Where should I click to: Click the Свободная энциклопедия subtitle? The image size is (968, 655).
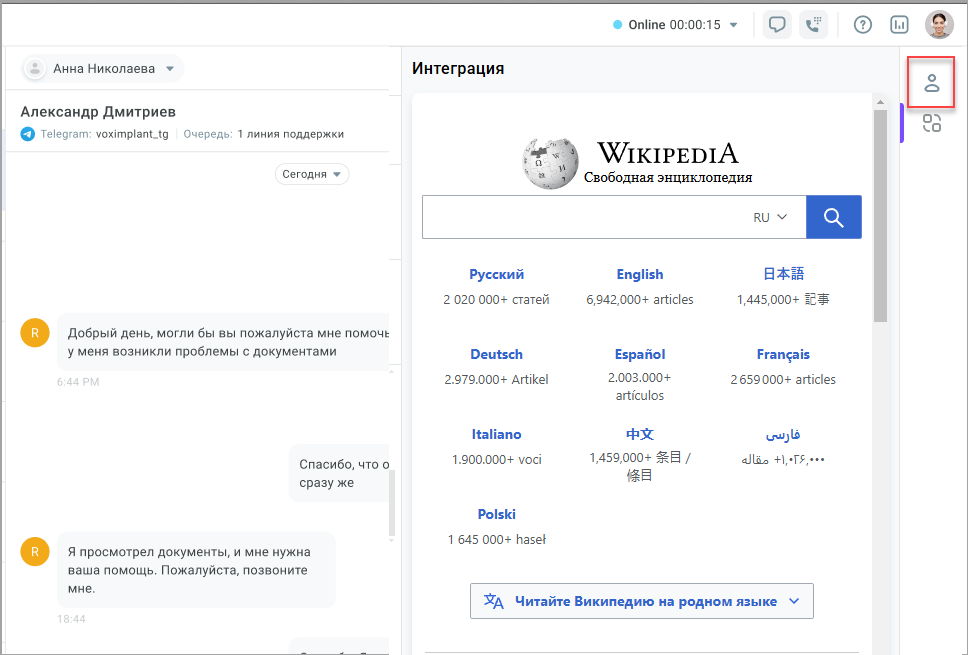coord(668,178)
